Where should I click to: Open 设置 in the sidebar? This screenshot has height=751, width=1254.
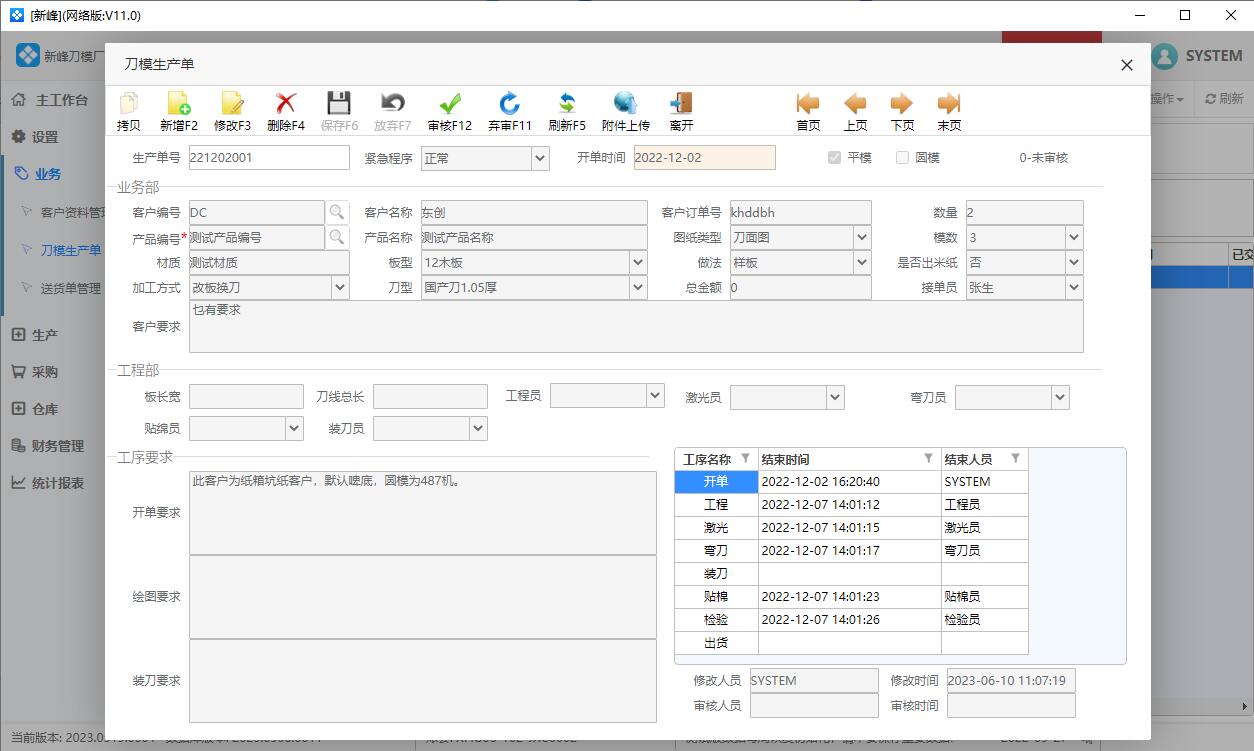click(36, 137)
